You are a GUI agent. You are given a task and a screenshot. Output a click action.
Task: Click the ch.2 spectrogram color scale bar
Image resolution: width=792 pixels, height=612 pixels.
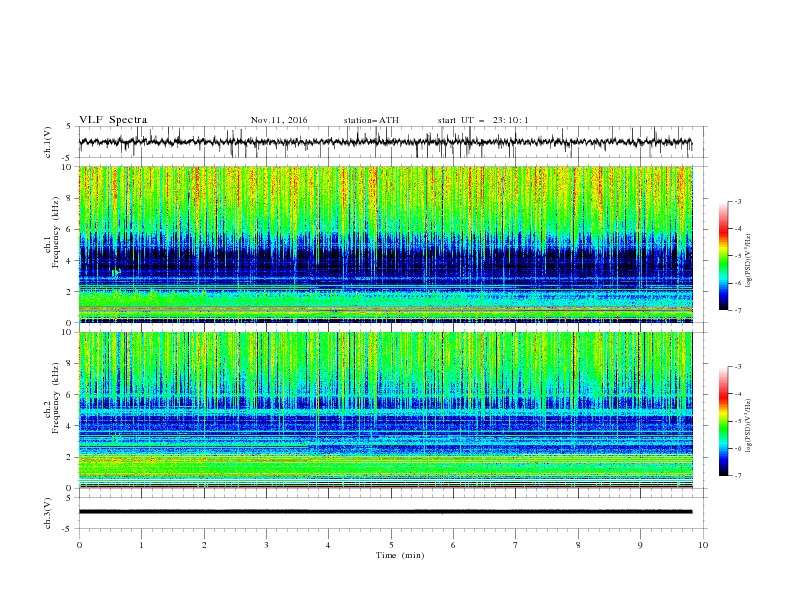coord(724,421)
